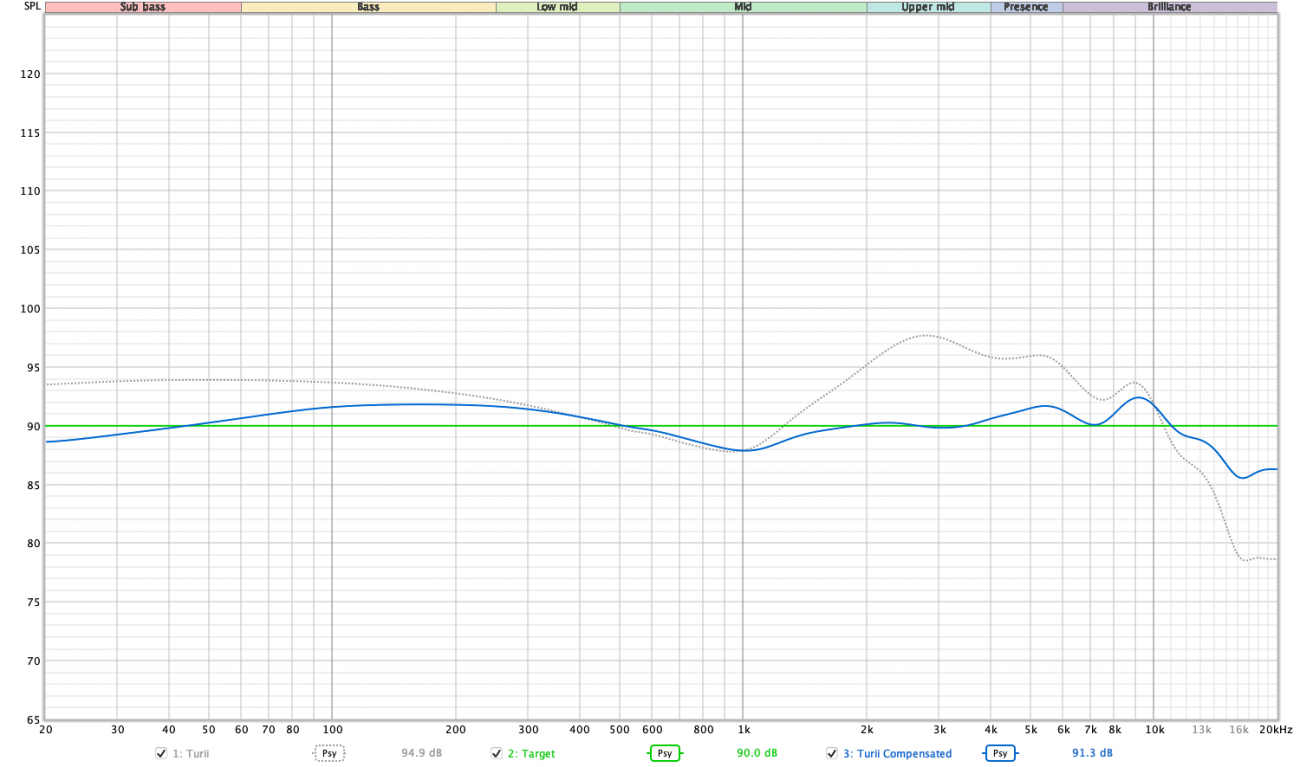Image resolution: width=1300 pixels, height=767 pixels.
Task: Click the '3: Turii Compensated' legend label
Action: coord(898,753)
